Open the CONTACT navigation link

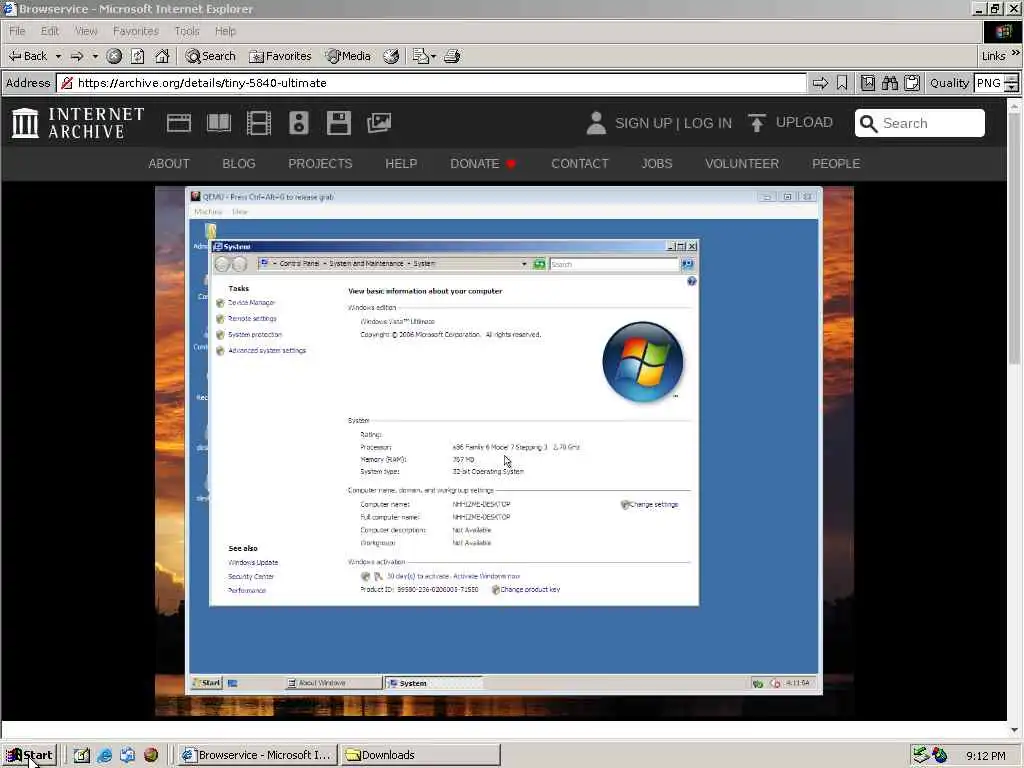pos(580,163)
